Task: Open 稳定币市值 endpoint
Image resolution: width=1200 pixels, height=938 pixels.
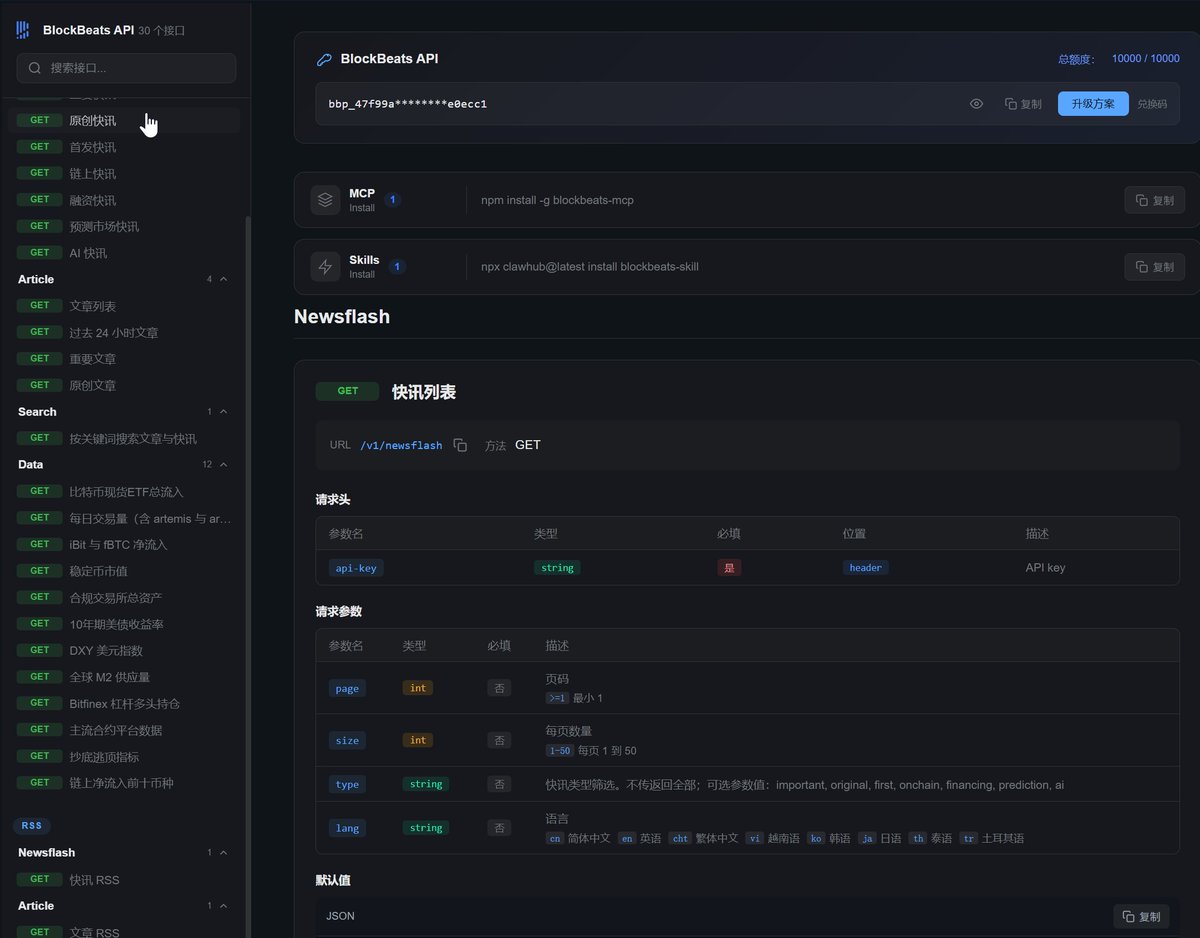Action: (124, 571)
